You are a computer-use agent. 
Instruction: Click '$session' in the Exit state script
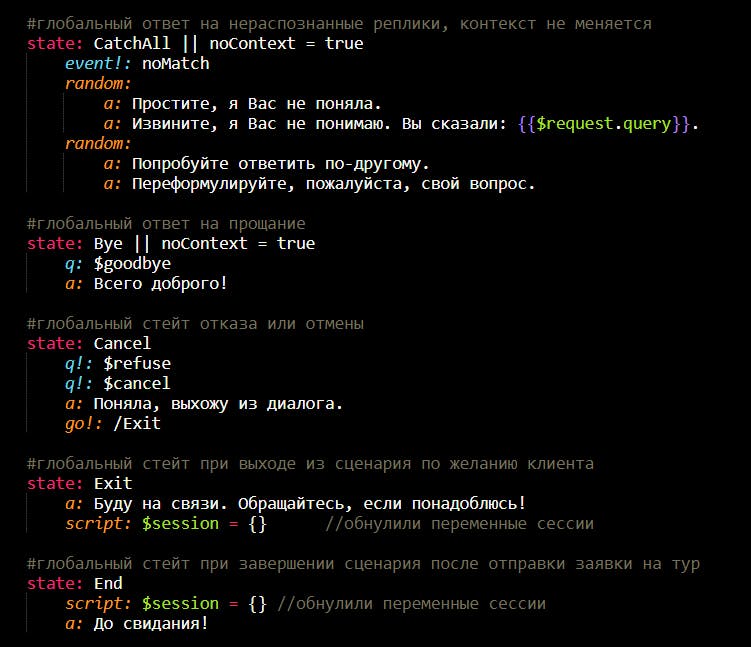click(x=180, y=524)
